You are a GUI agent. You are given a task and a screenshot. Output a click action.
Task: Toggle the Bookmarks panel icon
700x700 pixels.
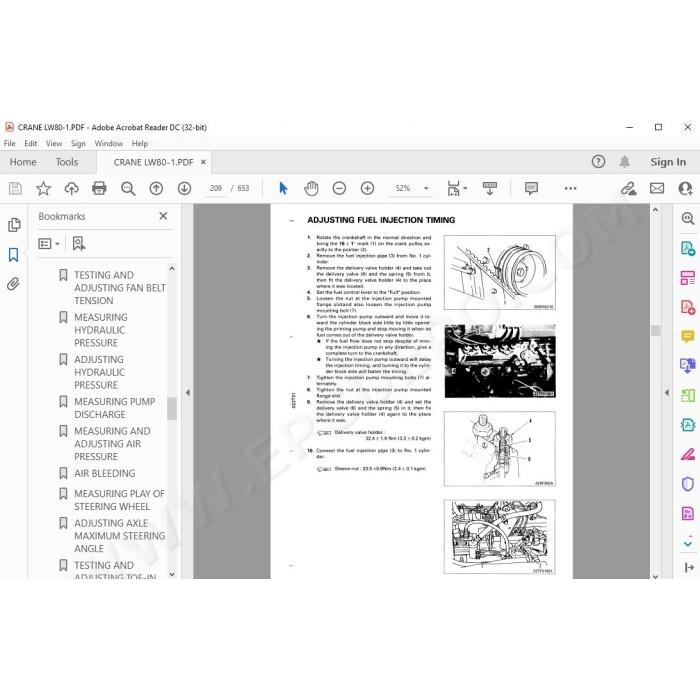pyautogui.click(x=13, y=255)
